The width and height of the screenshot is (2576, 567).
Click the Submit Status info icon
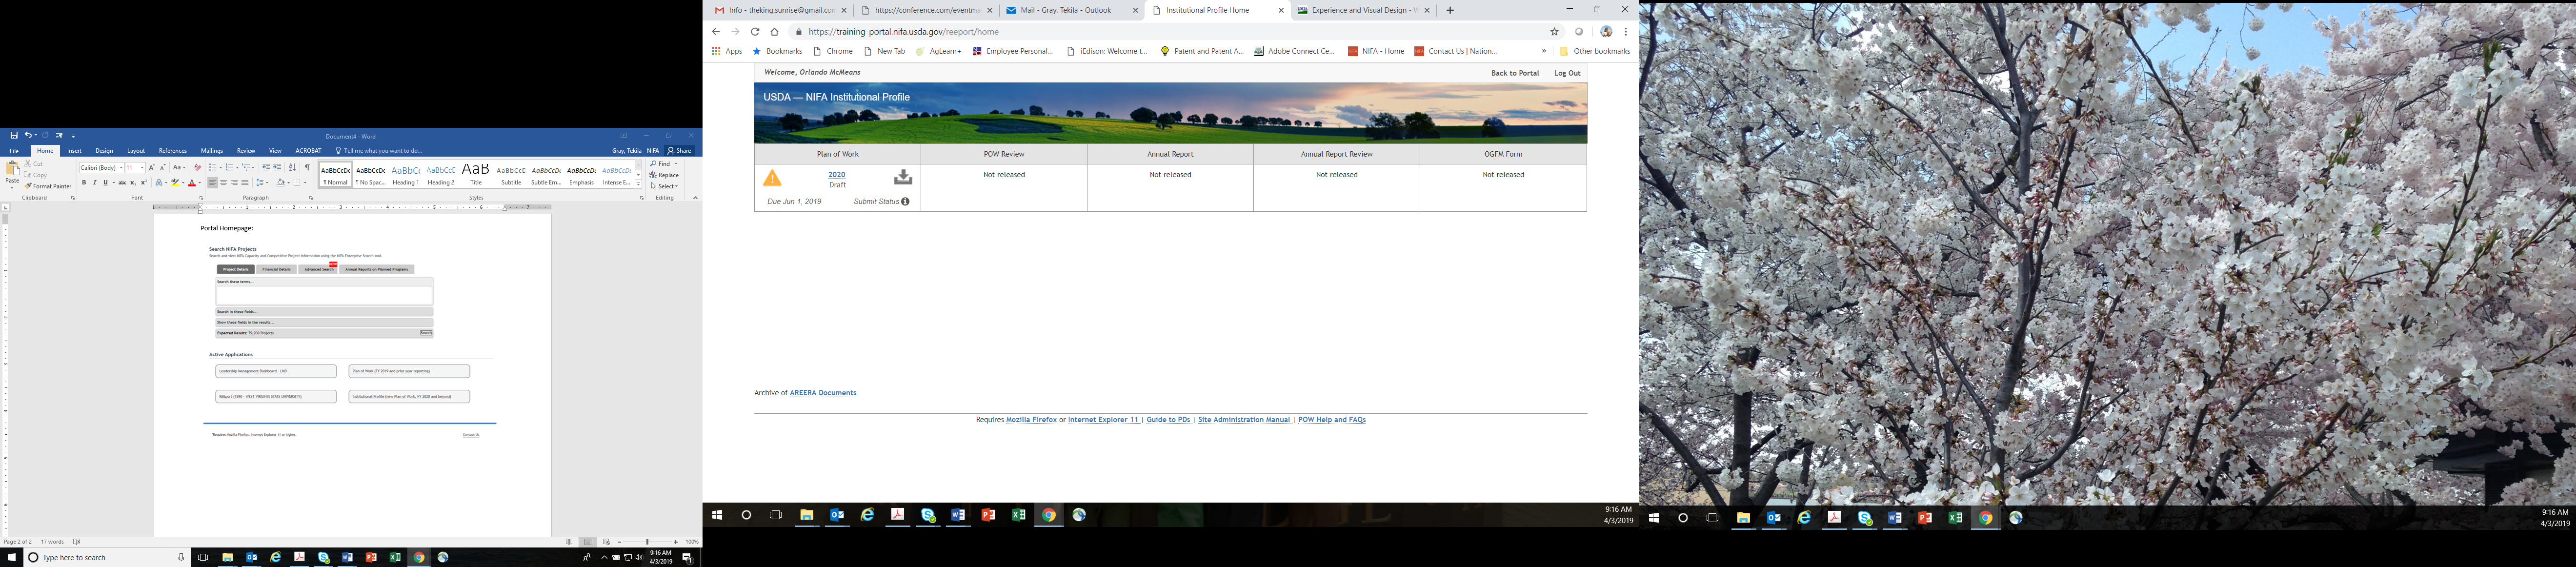905,202
